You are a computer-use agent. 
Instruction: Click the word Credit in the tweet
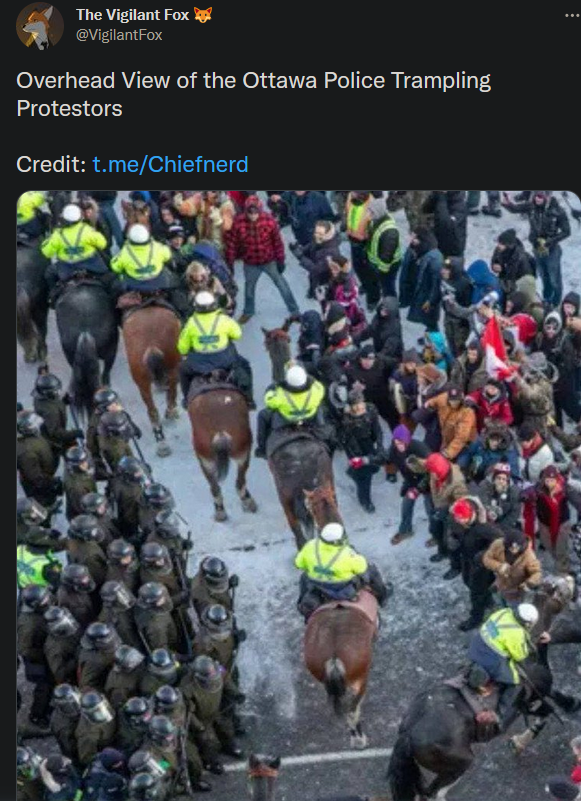click(51, 164)
